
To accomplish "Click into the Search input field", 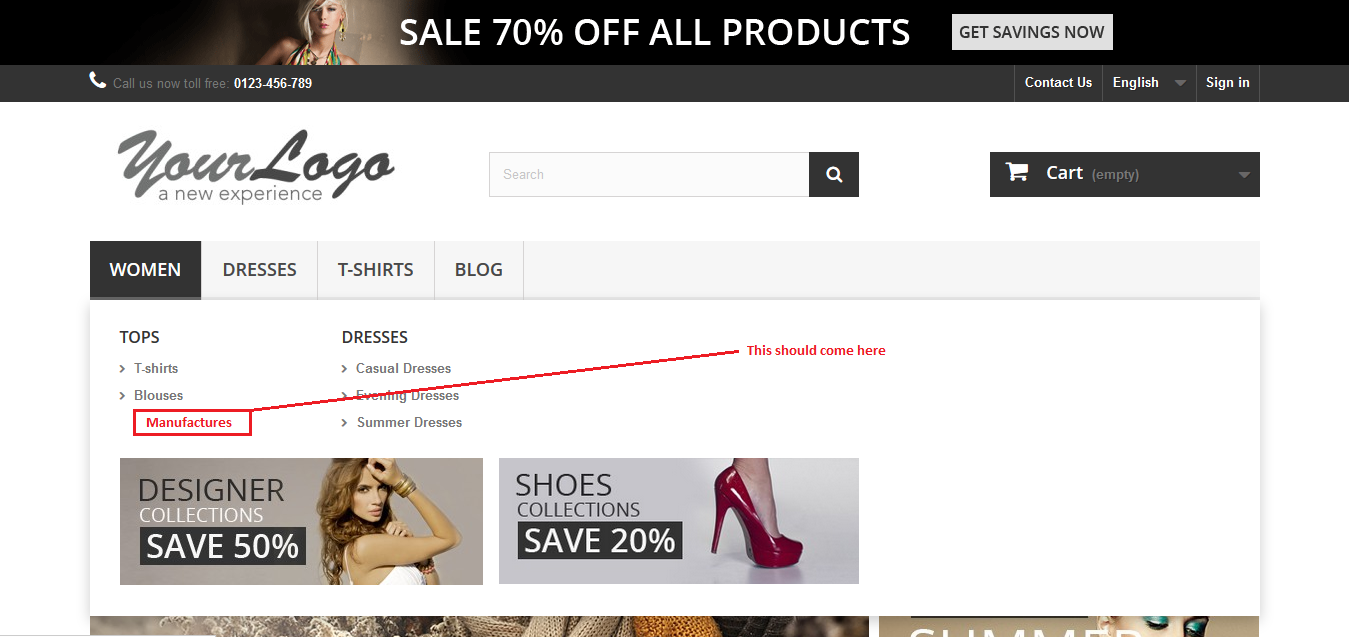I will (x=649, y=174).
